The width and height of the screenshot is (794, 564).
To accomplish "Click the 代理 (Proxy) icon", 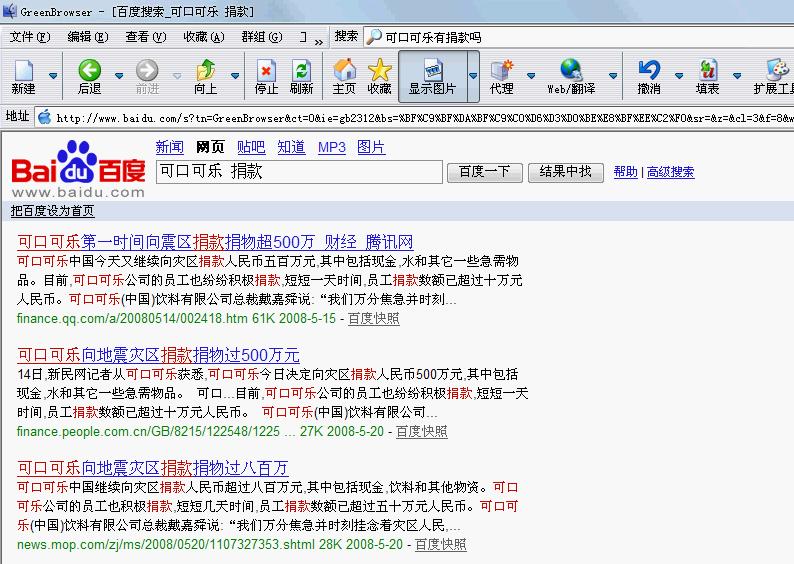I will pyautogui.click(x=502, y=76).
